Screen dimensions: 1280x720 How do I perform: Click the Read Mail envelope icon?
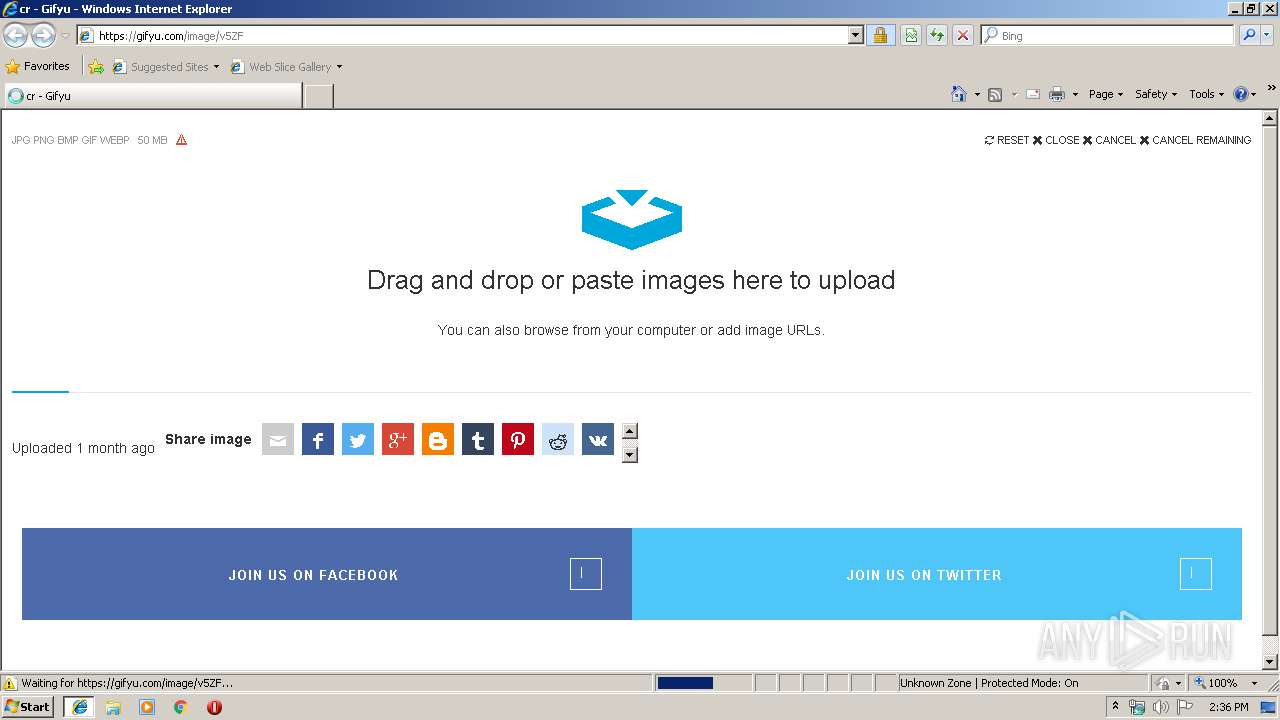[x=1033, y=94]
